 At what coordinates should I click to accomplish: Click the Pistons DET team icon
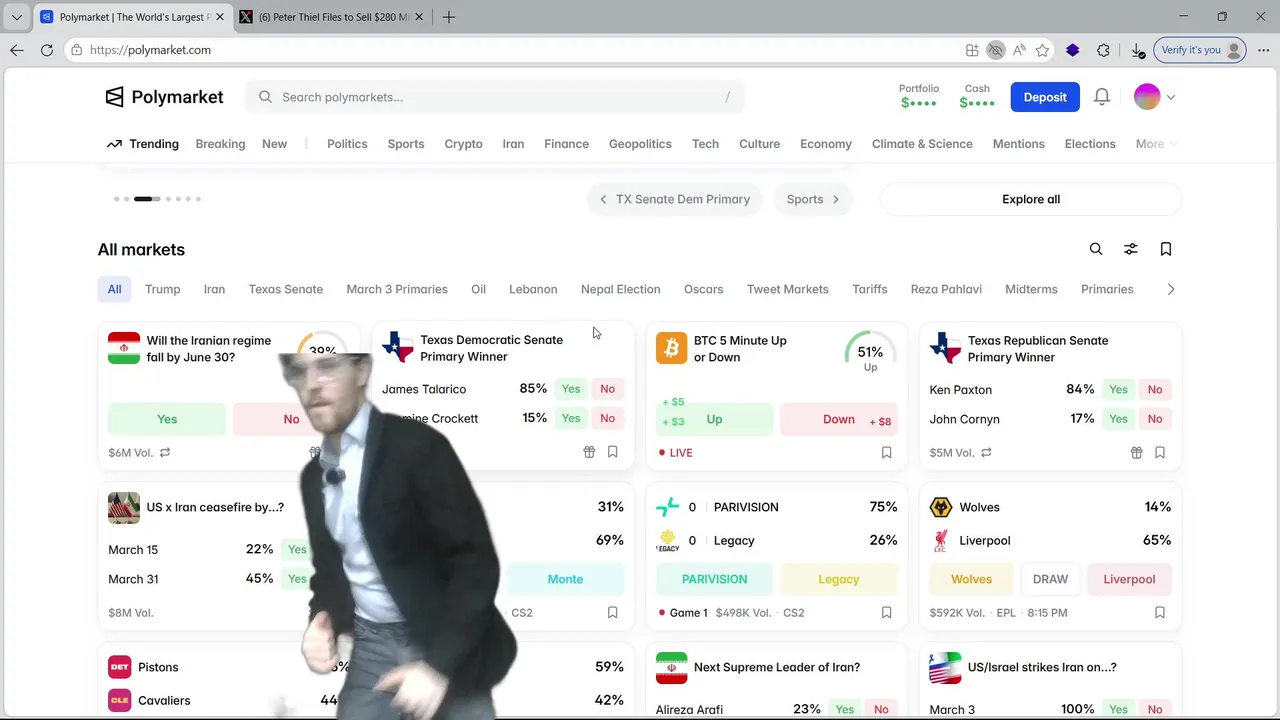point(120,667)
